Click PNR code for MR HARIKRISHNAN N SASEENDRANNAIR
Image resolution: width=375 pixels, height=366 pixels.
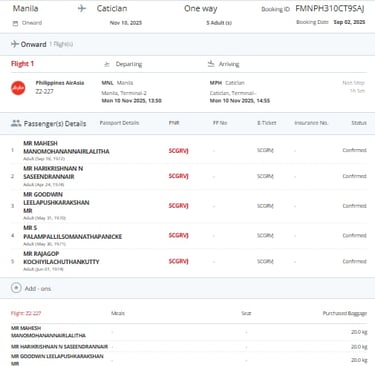pos(178,176)
